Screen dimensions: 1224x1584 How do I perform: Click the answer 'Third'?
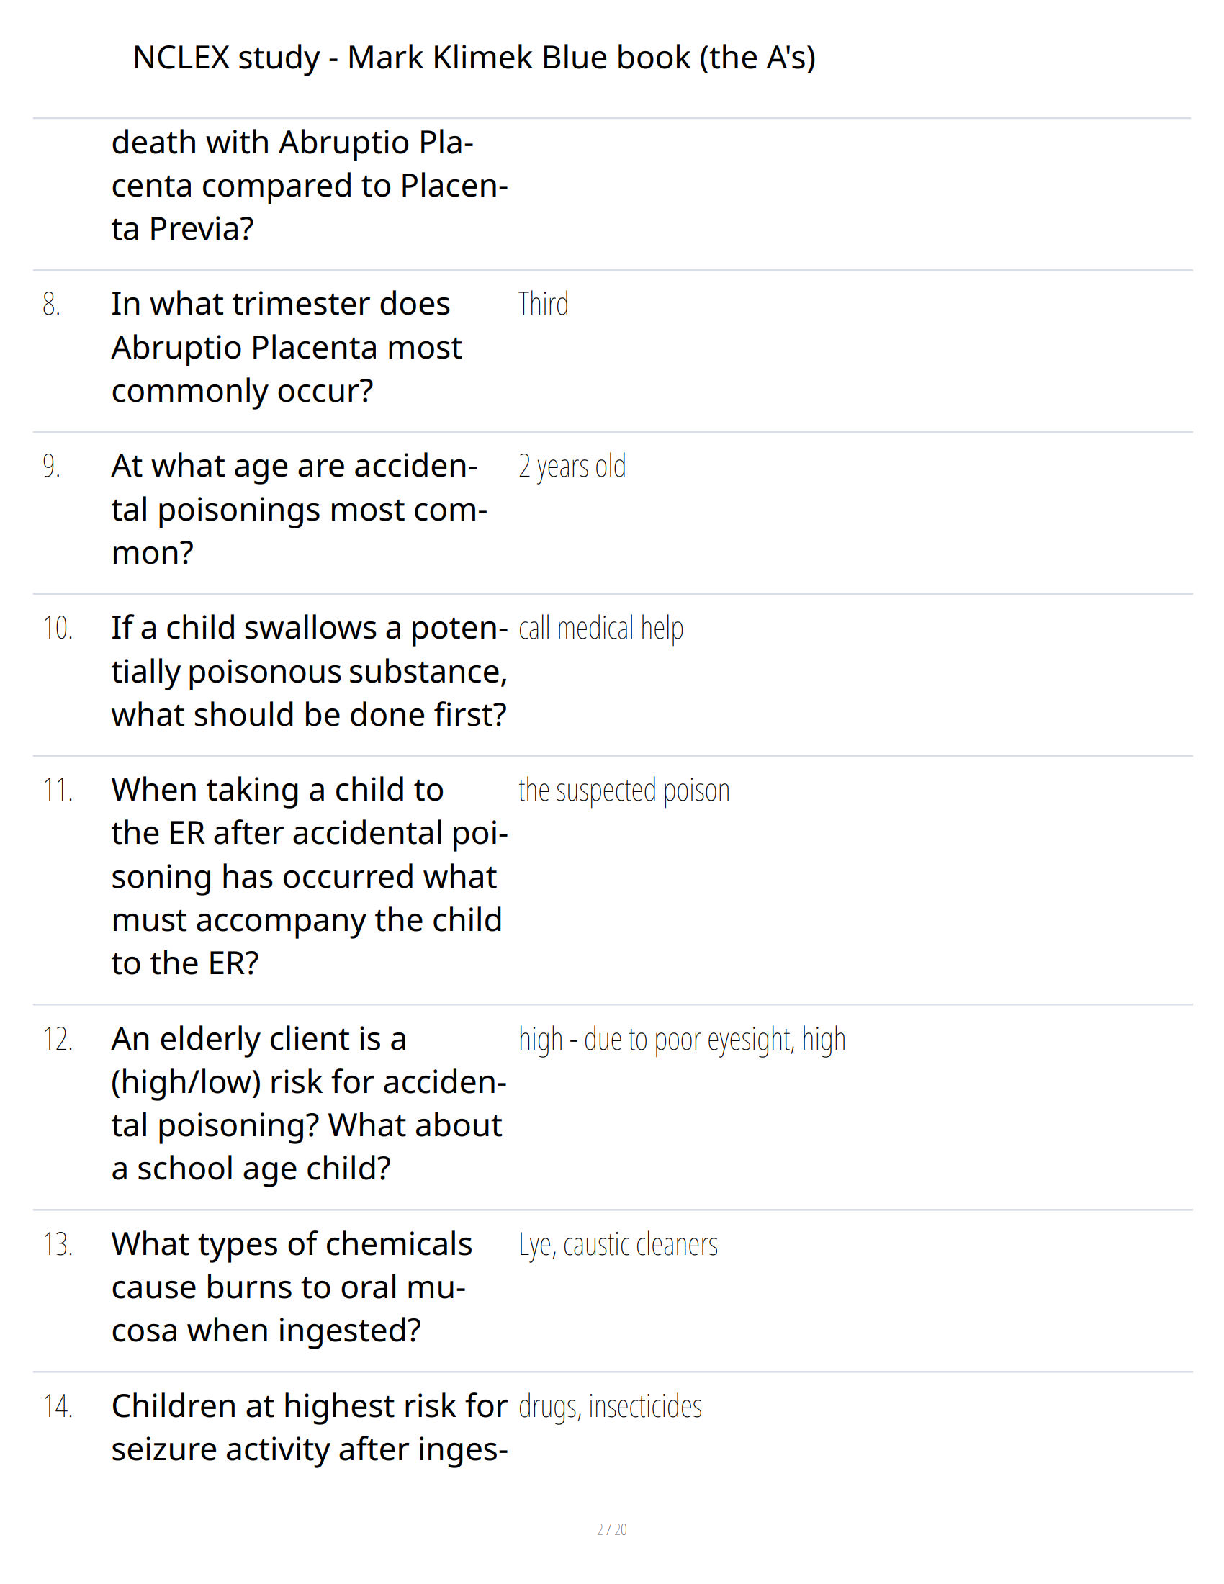click(543, 304)
